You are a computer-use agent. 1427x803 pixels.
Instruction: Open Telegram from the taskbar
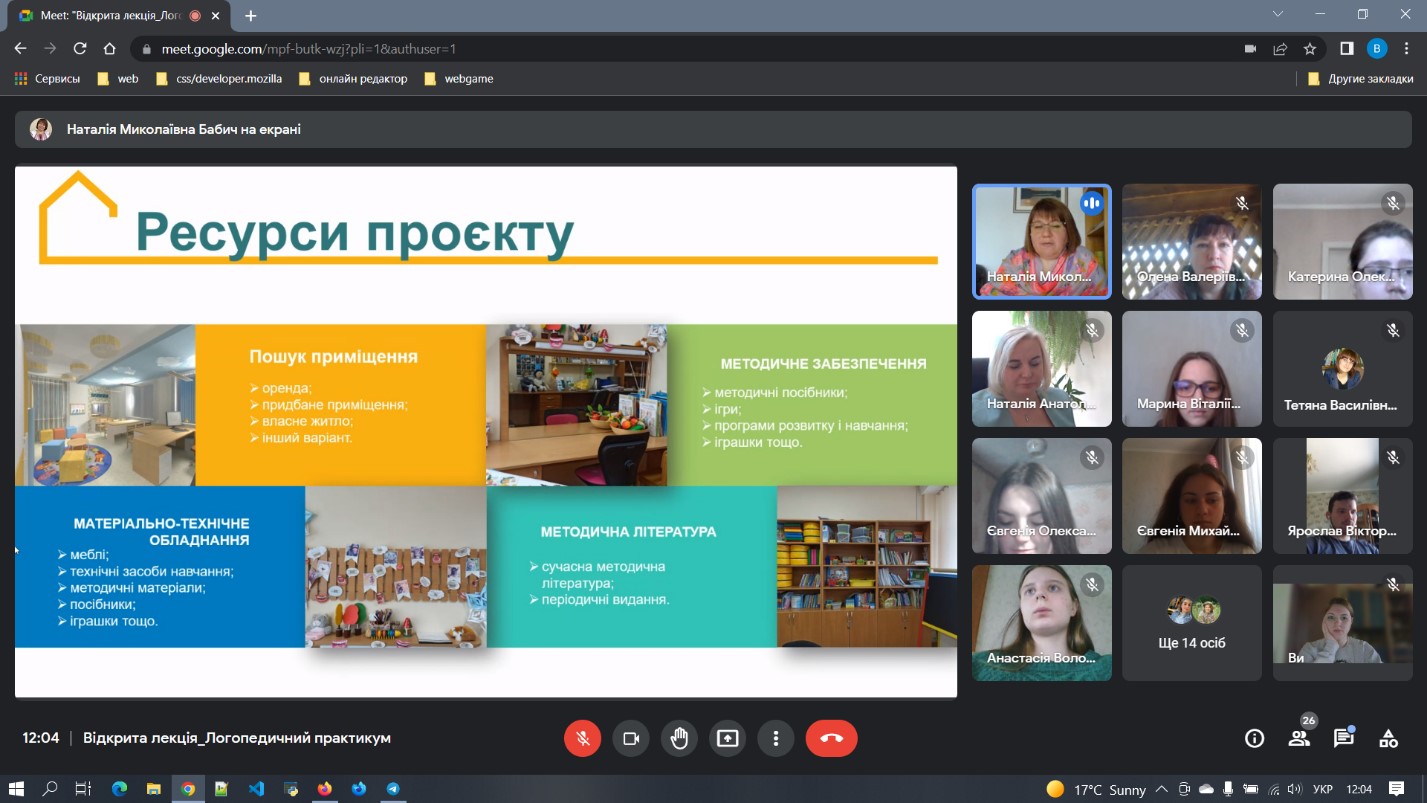point(393,789)
